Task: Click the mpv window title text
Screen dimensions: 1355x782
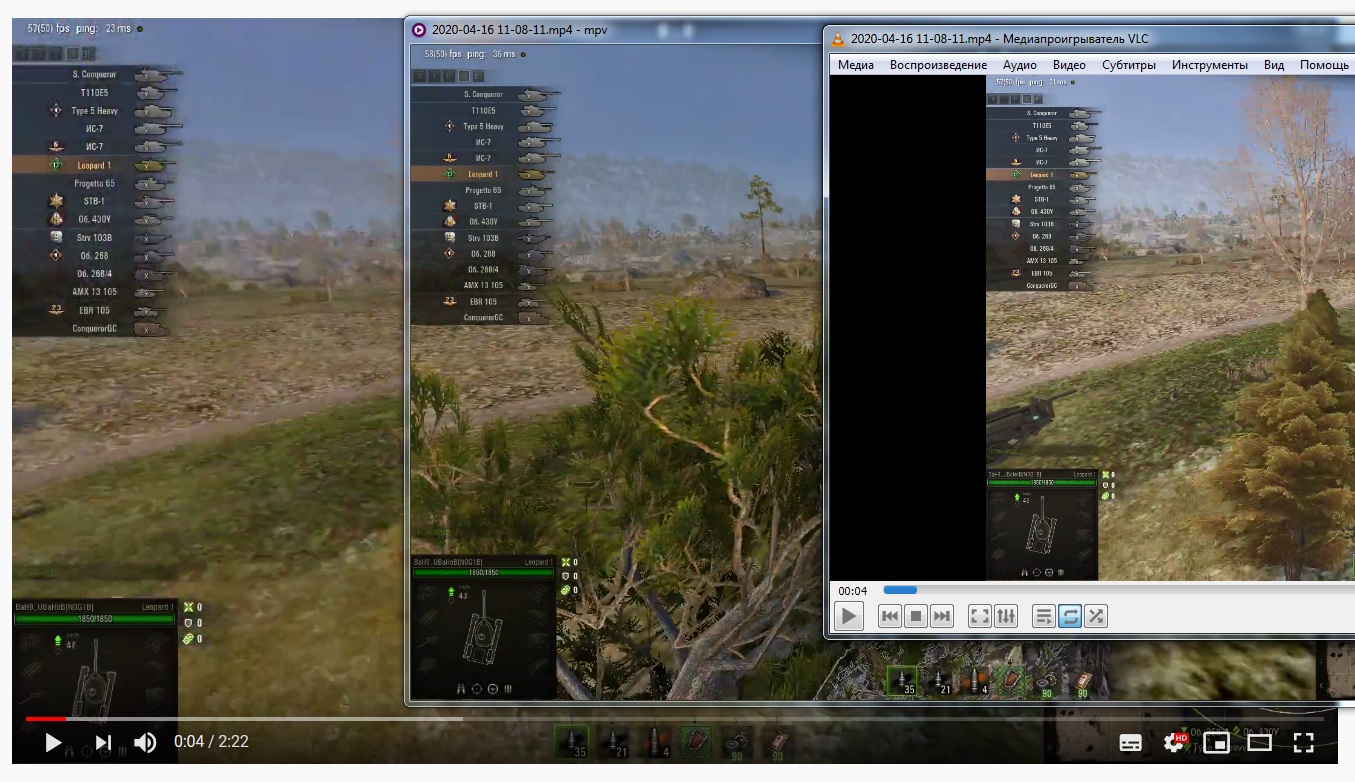Action: click(x=520, y=30)
